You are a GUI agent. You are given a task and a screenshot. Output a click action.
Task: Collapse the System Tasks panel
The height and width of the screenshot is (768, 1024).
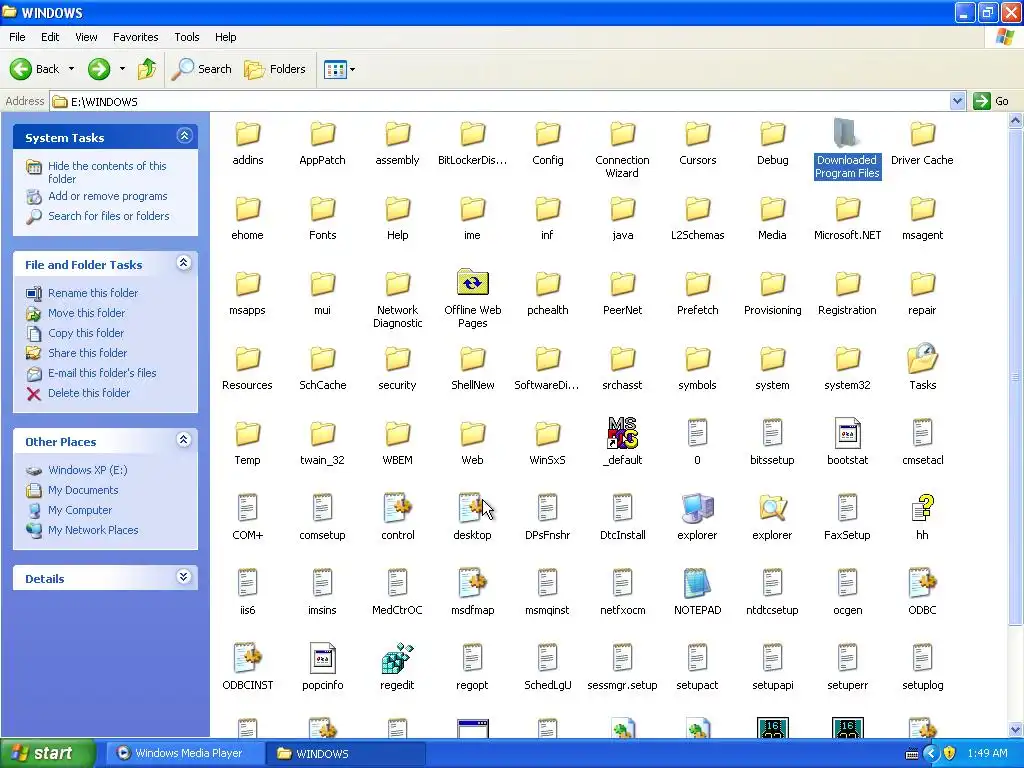coord(184,136)
